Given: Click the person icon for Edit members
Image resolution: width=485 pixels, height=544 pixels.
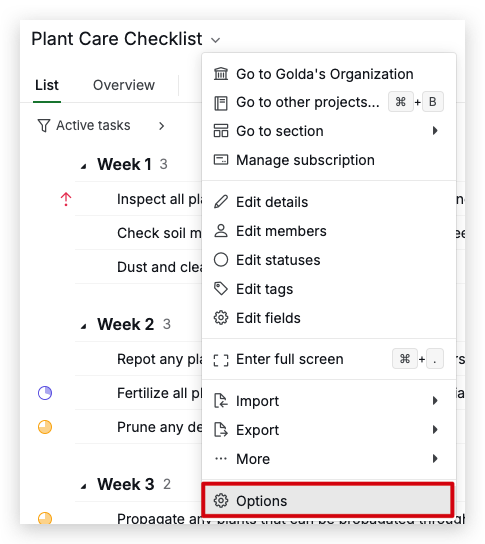Looking at the screenshot, I should pyautogui.click(x=221, y=231).
